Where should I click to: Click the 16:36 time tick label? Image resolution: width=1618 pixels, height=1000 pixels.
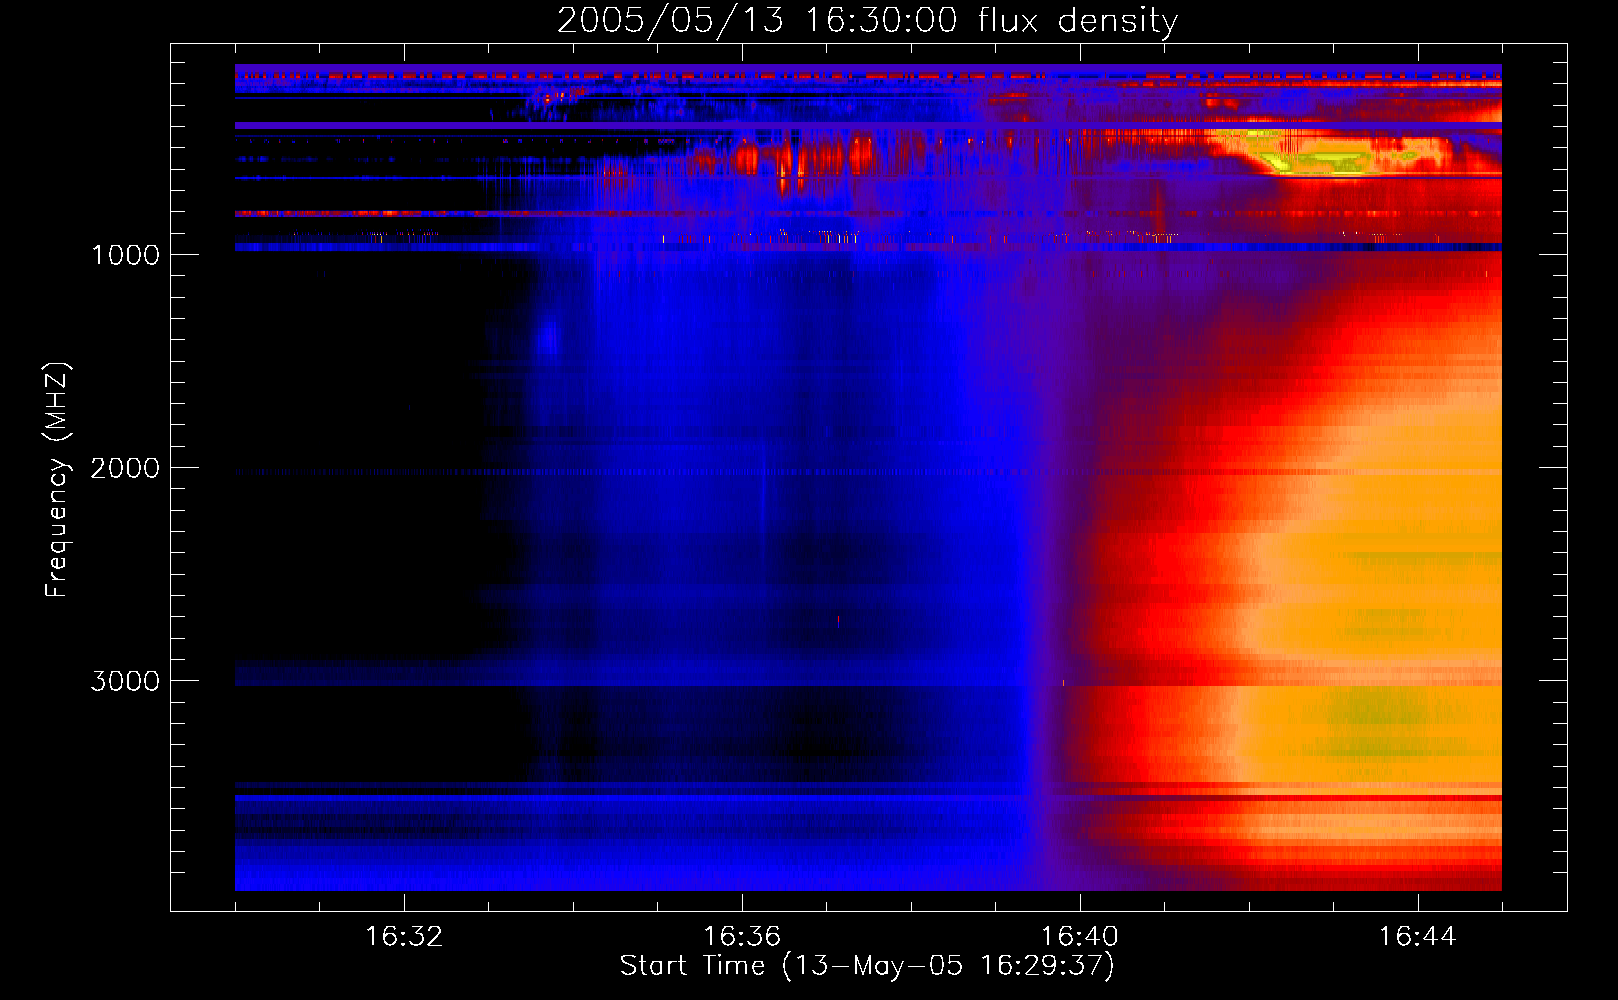click(x=742, y=937)
